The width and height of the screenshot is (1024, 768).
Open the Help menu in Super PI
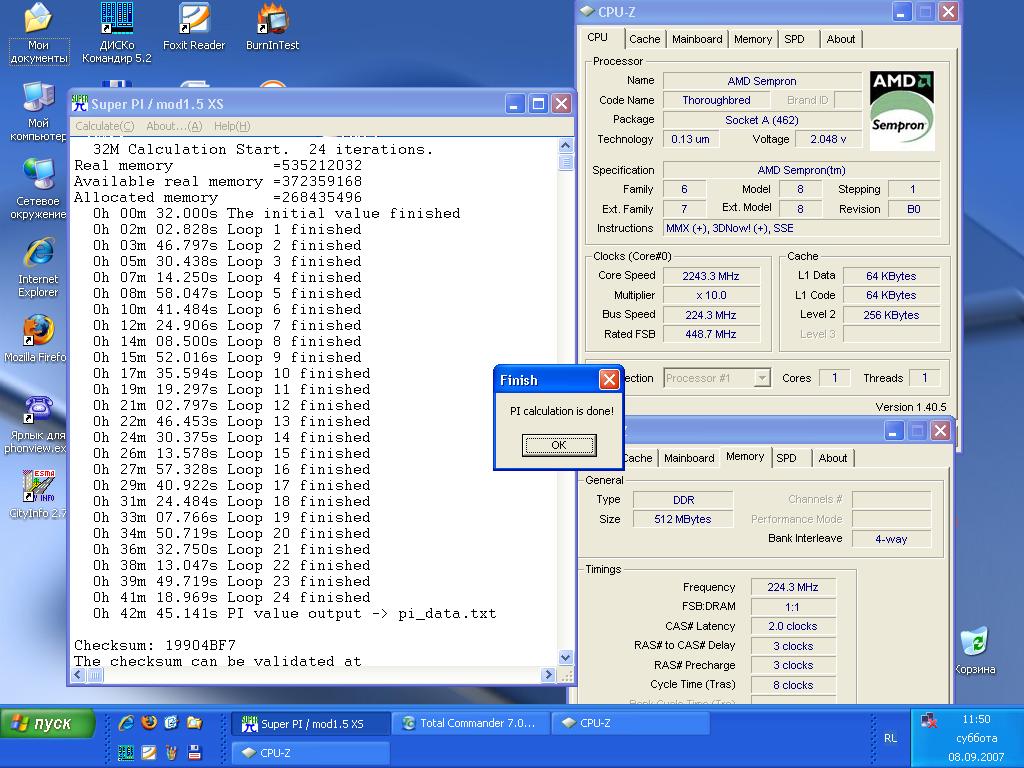[x=232, y=126]
